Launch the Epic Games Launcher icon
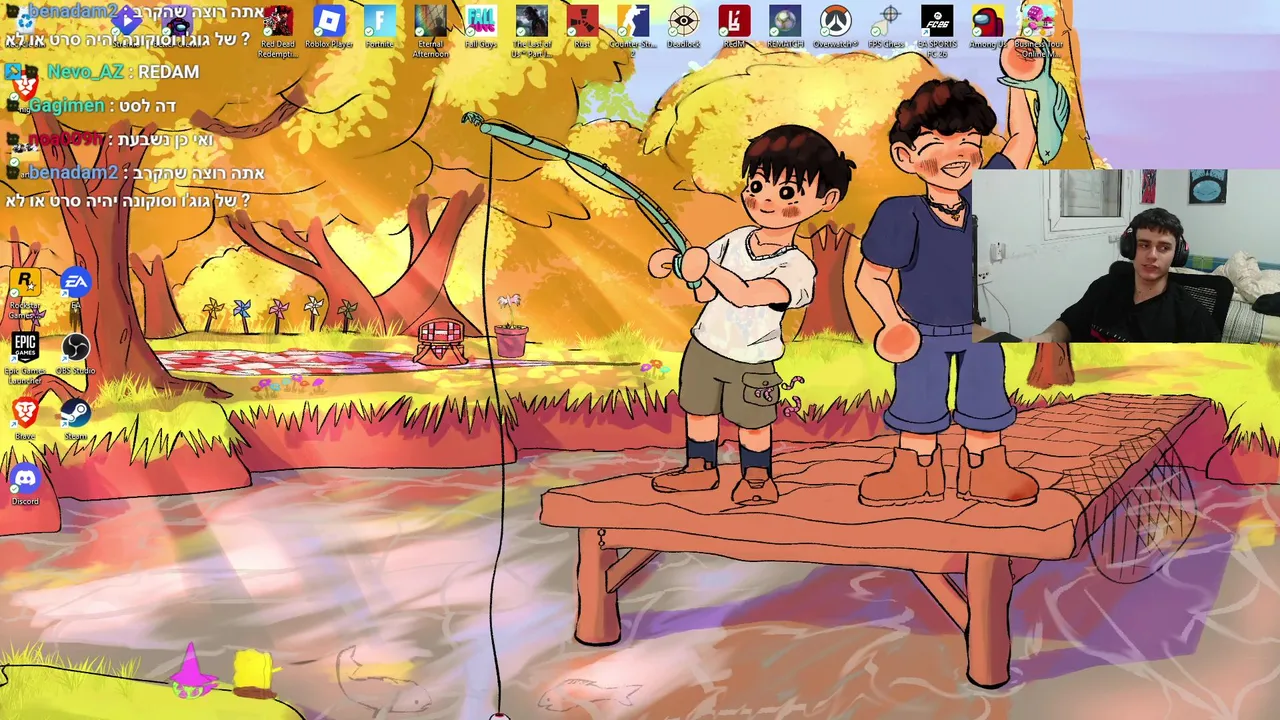1280x720 pixels. (x=25, y=358)
